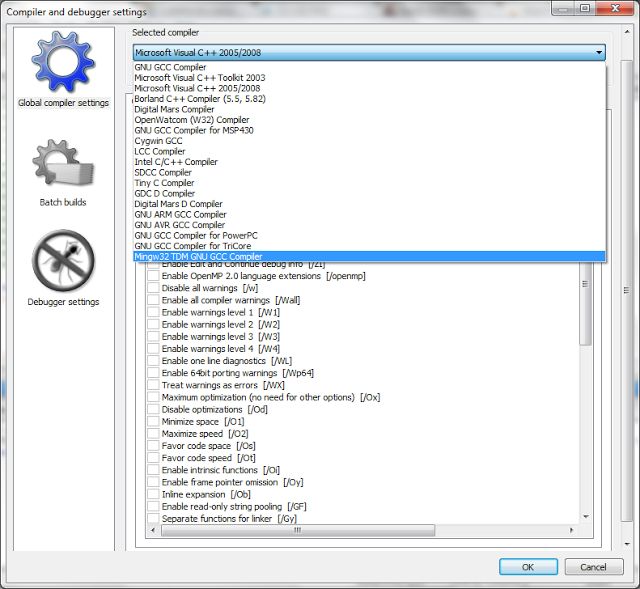Check Minimize space [/O1]

point(153,421)
